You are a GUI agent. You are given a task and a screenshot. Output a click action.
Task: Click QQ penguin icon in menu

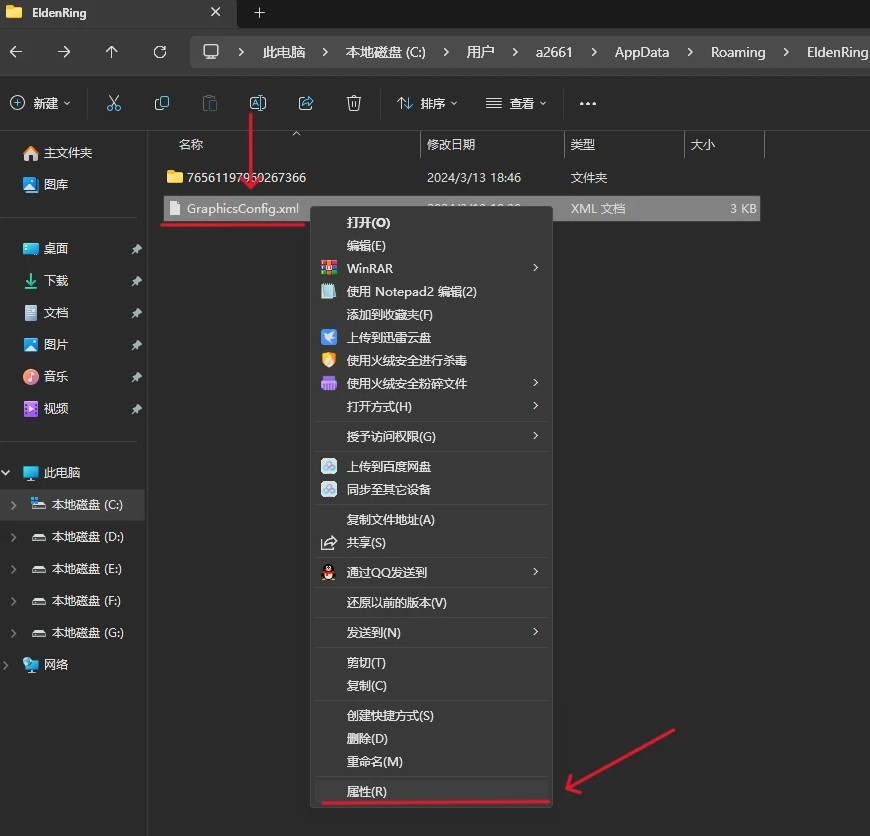coord(328,572)
